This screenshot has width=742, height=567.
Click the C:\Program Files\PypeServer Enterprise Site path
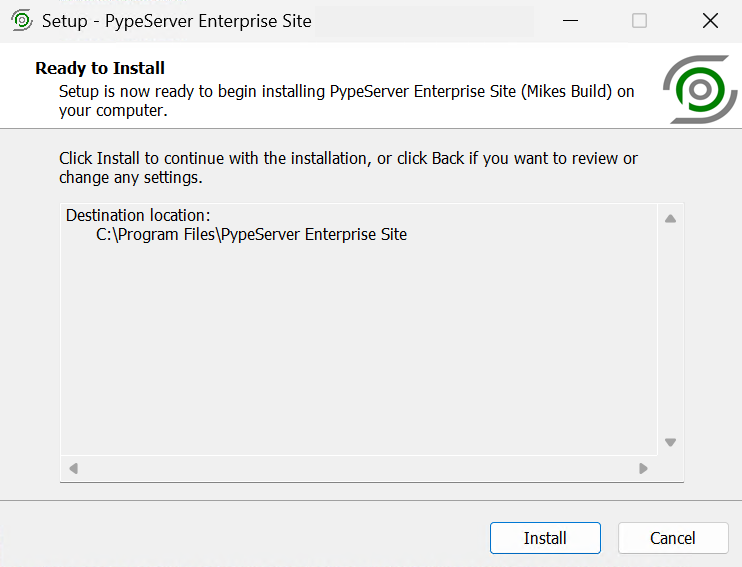(x=251, y=235)
